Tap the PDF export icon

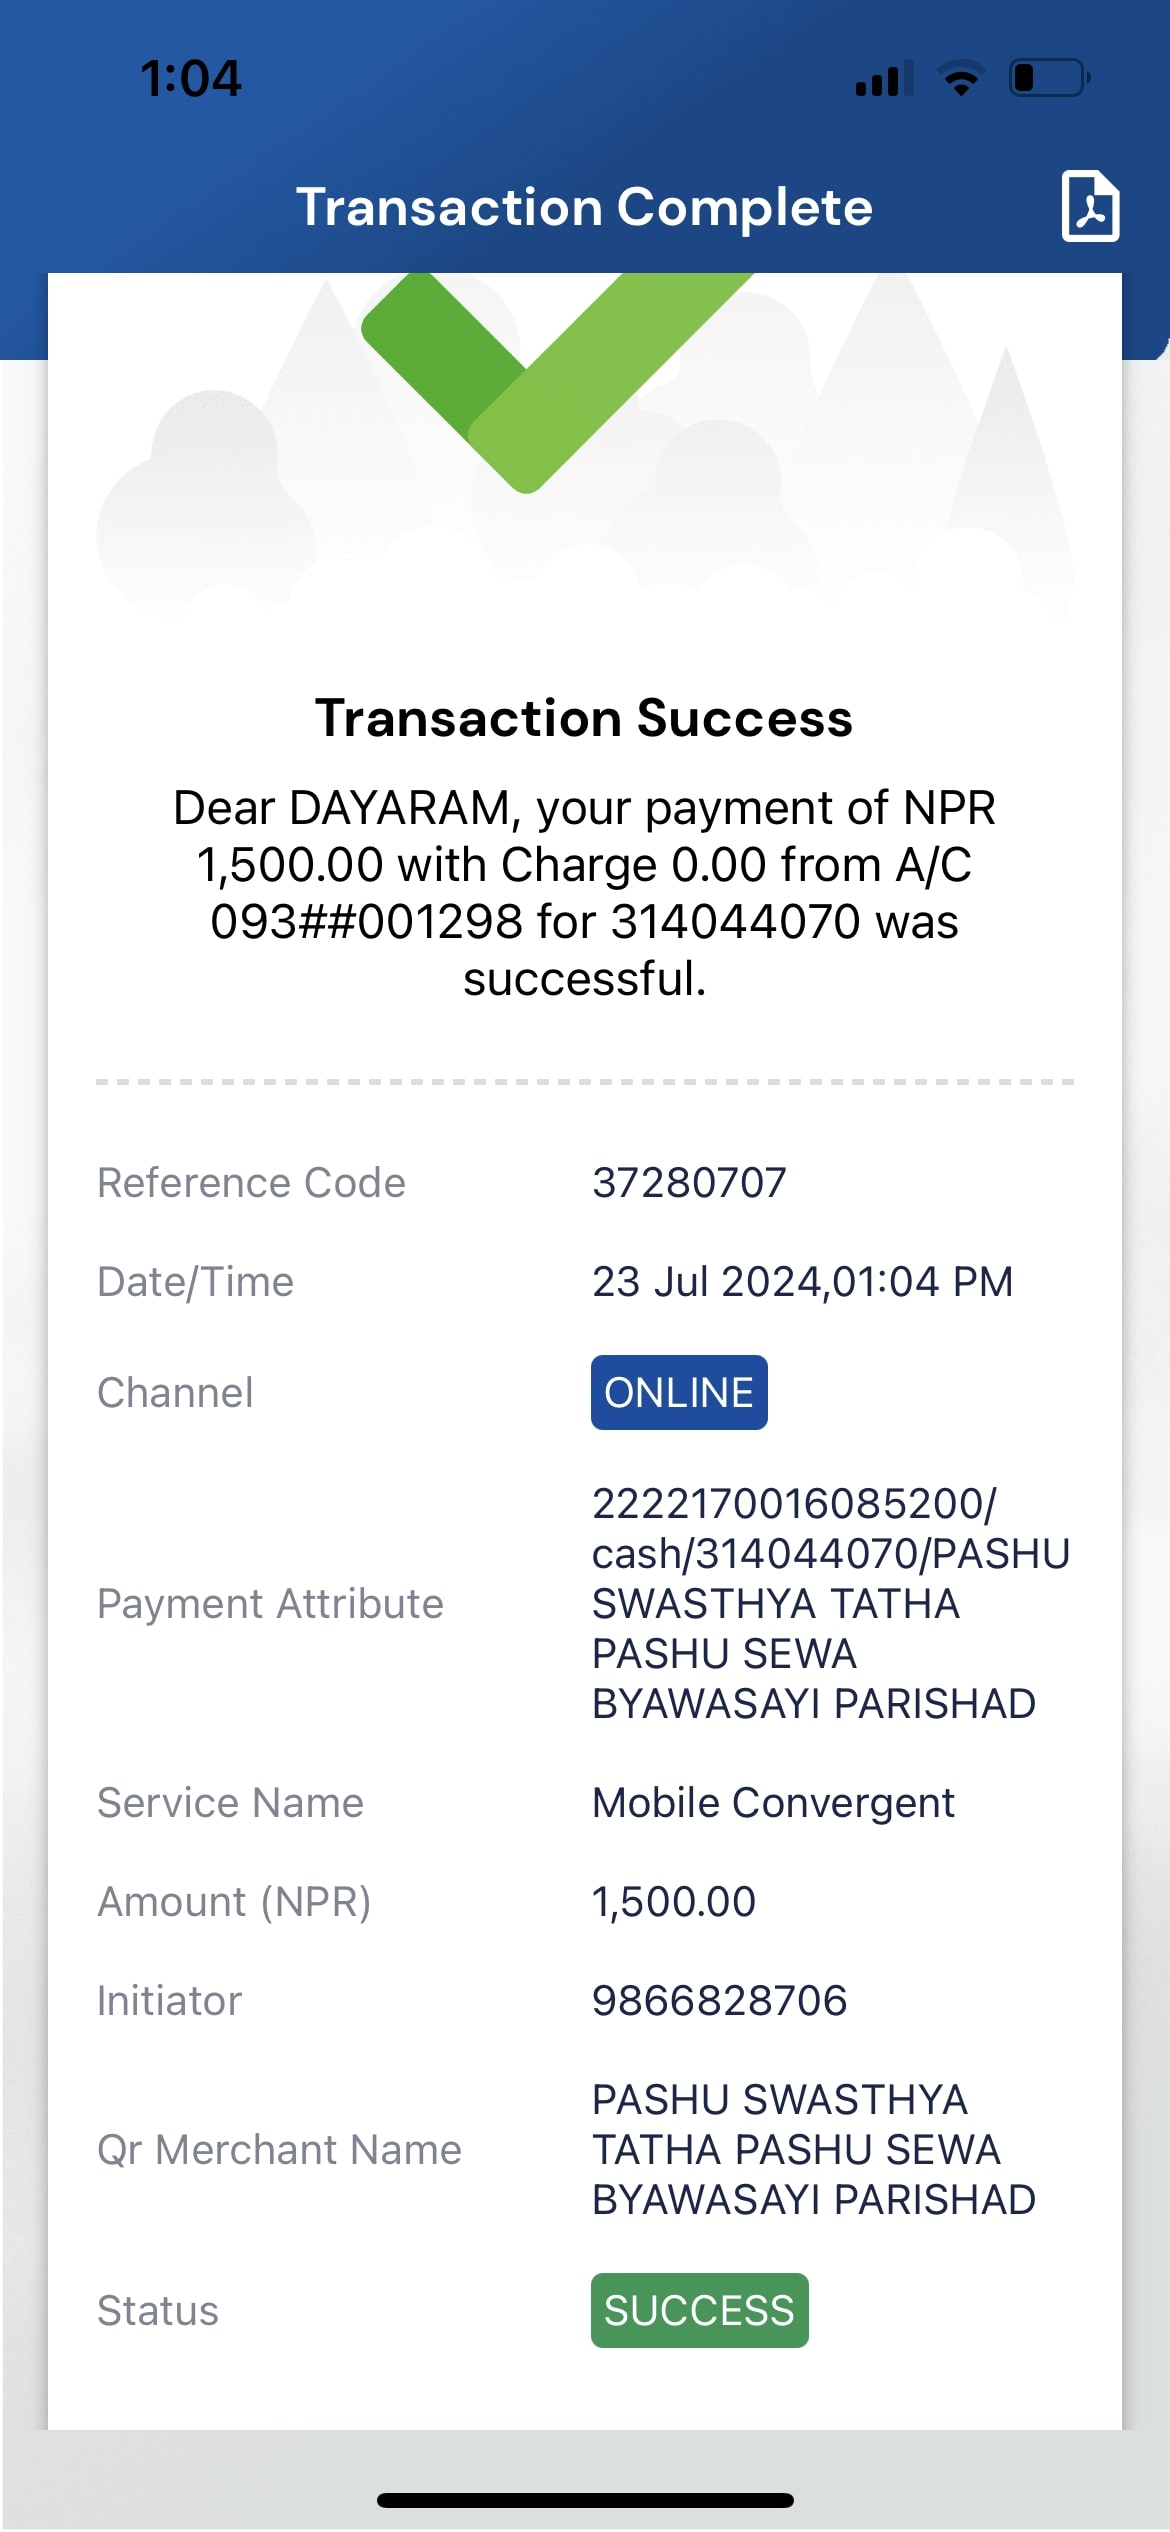tap(1090, 206)
